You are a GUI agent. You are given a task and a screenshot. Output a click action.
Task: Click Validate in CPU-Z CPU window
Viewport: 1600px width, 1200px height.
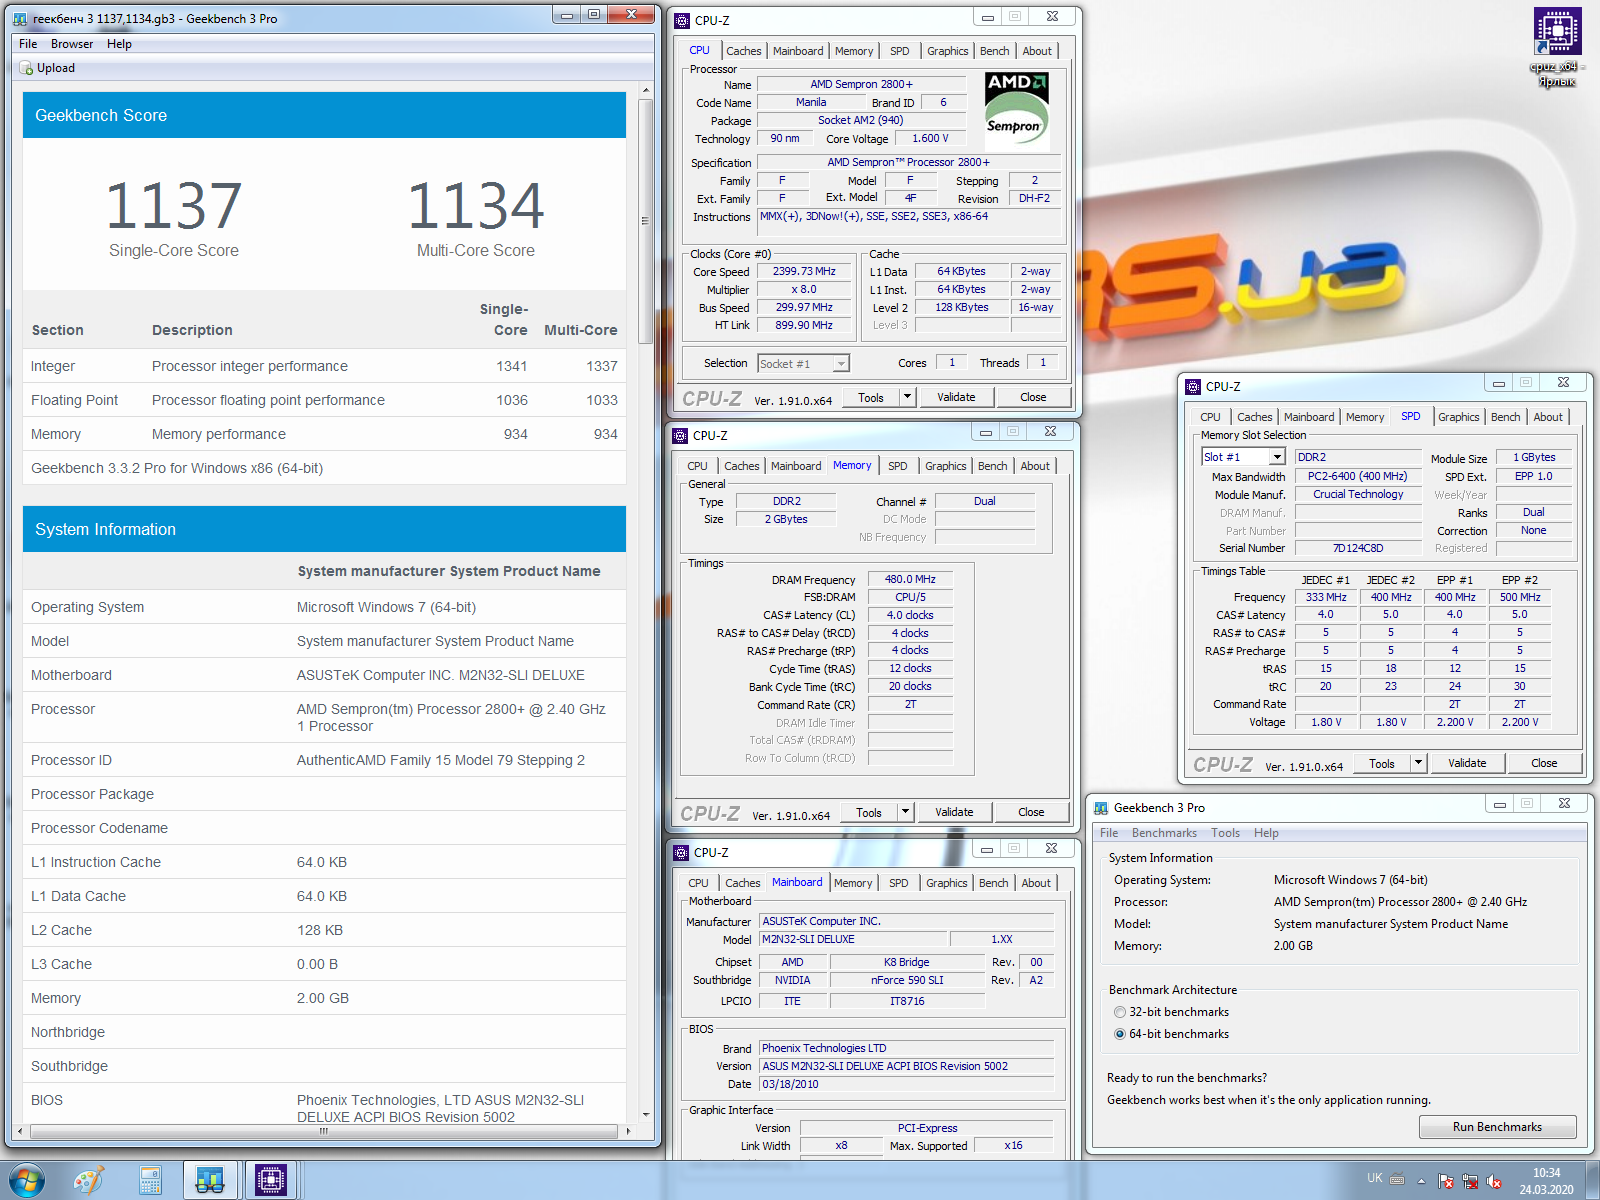[x=956, y=397]
